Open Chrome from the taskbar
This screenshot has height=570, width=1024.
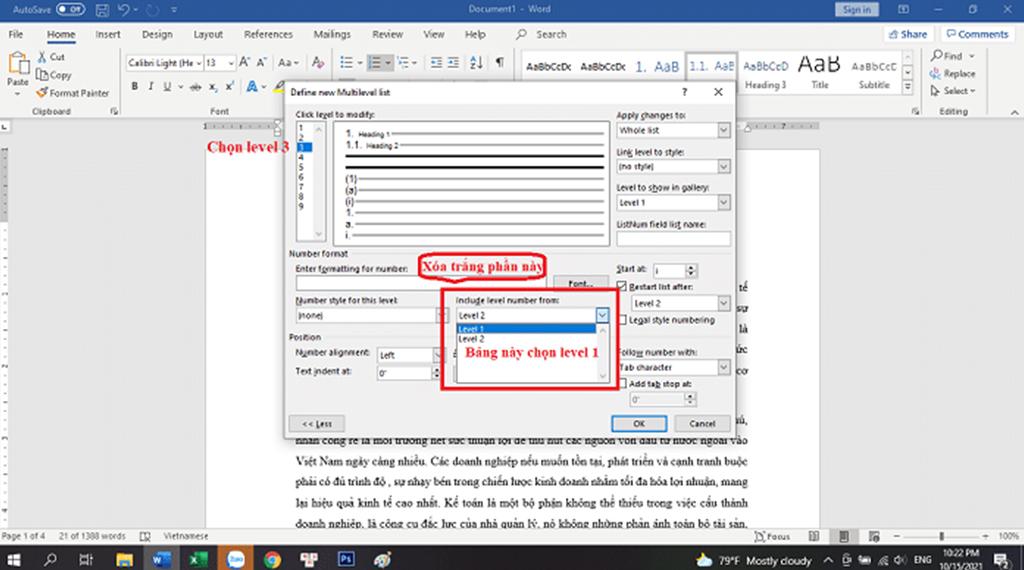coord(272,560)
